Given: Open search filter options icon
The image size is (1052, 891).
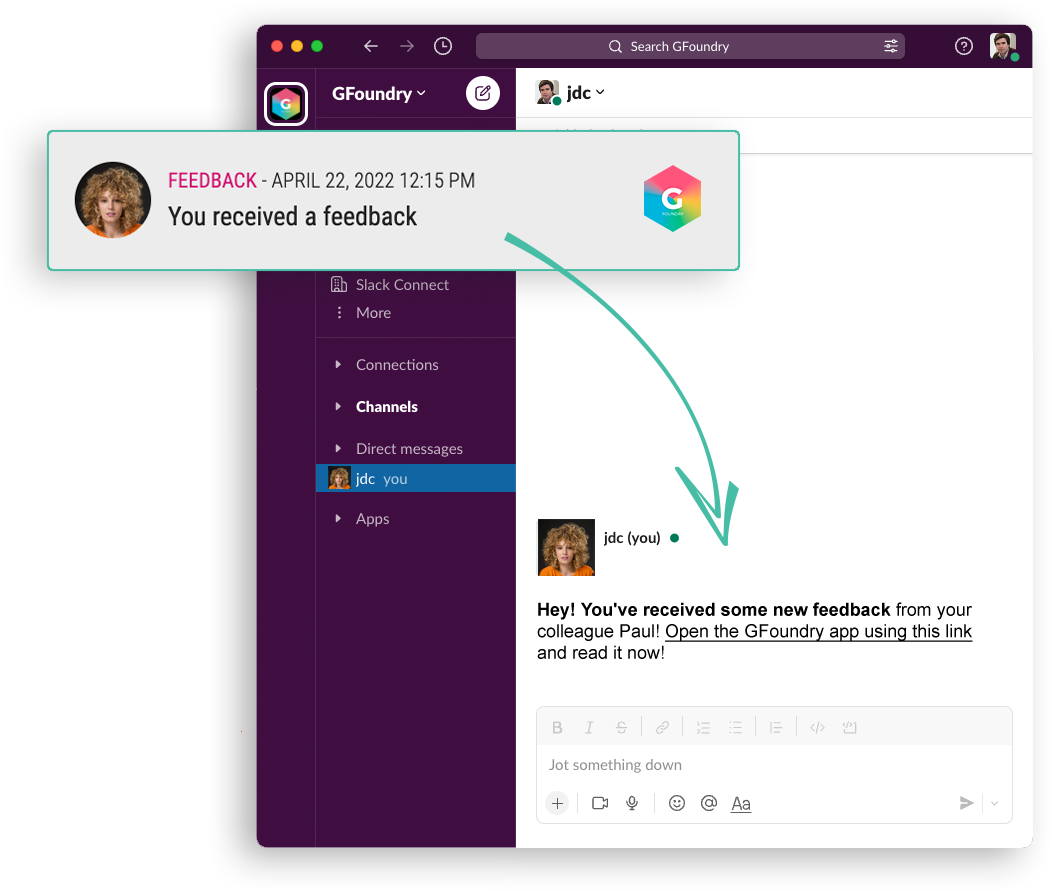Looking at the screenshot, I should 890,46.
